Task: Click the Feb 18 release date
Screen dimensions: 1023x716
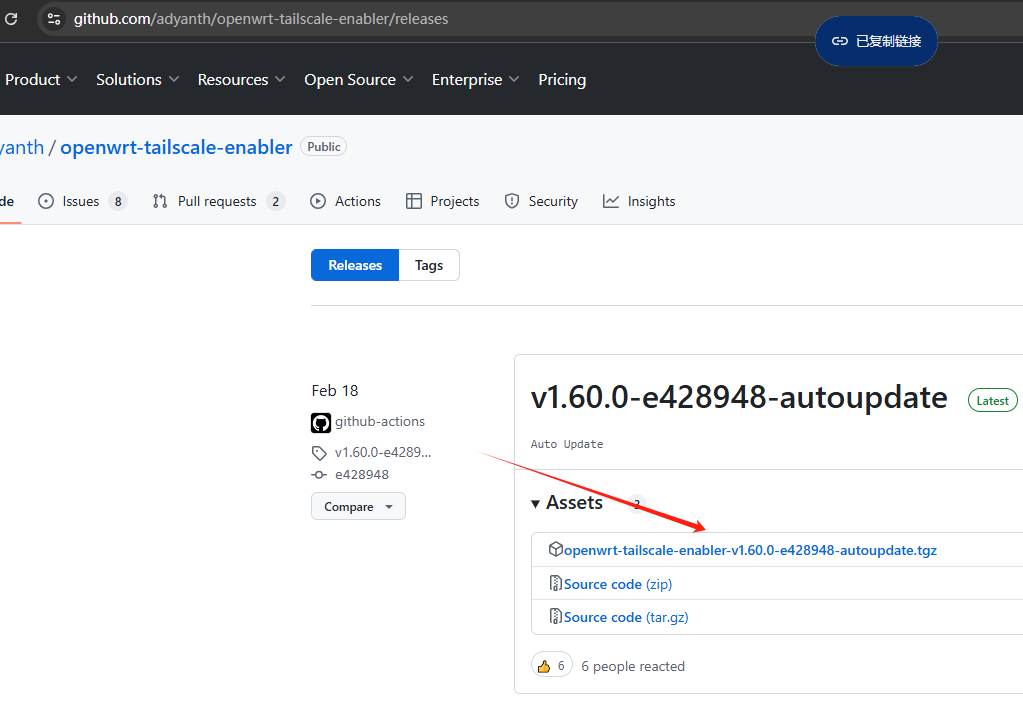Action: tap(335, 390)
